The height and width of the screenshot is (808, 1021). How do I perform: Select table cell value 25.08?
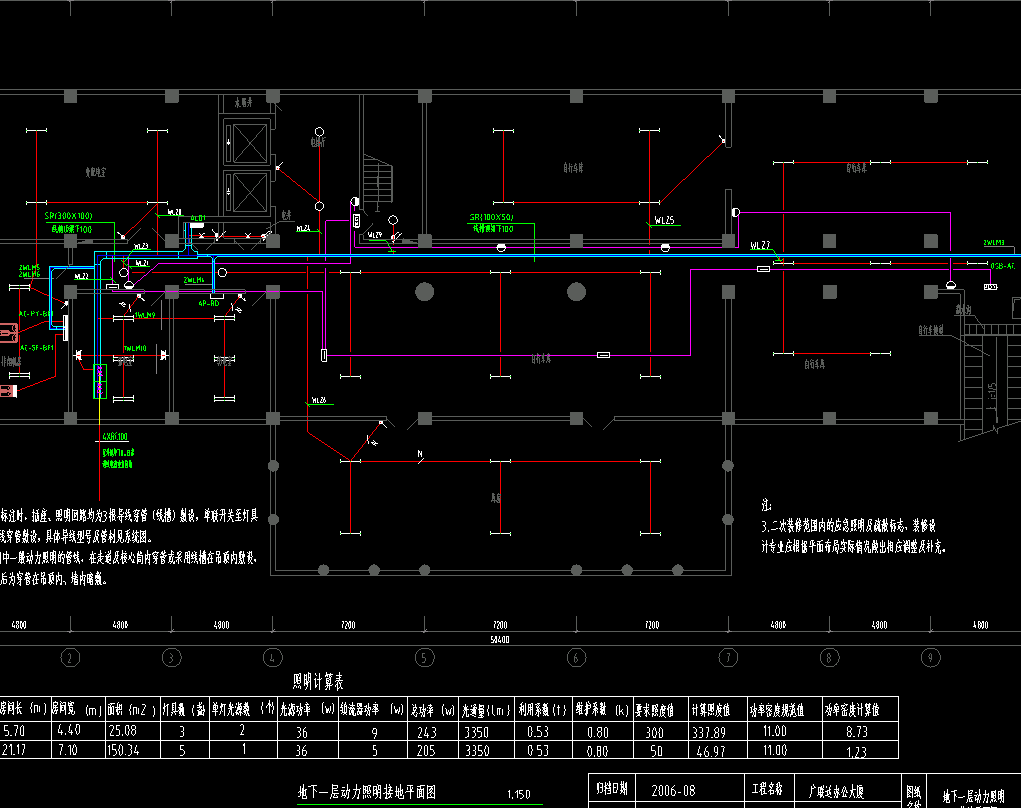[123, 731]
